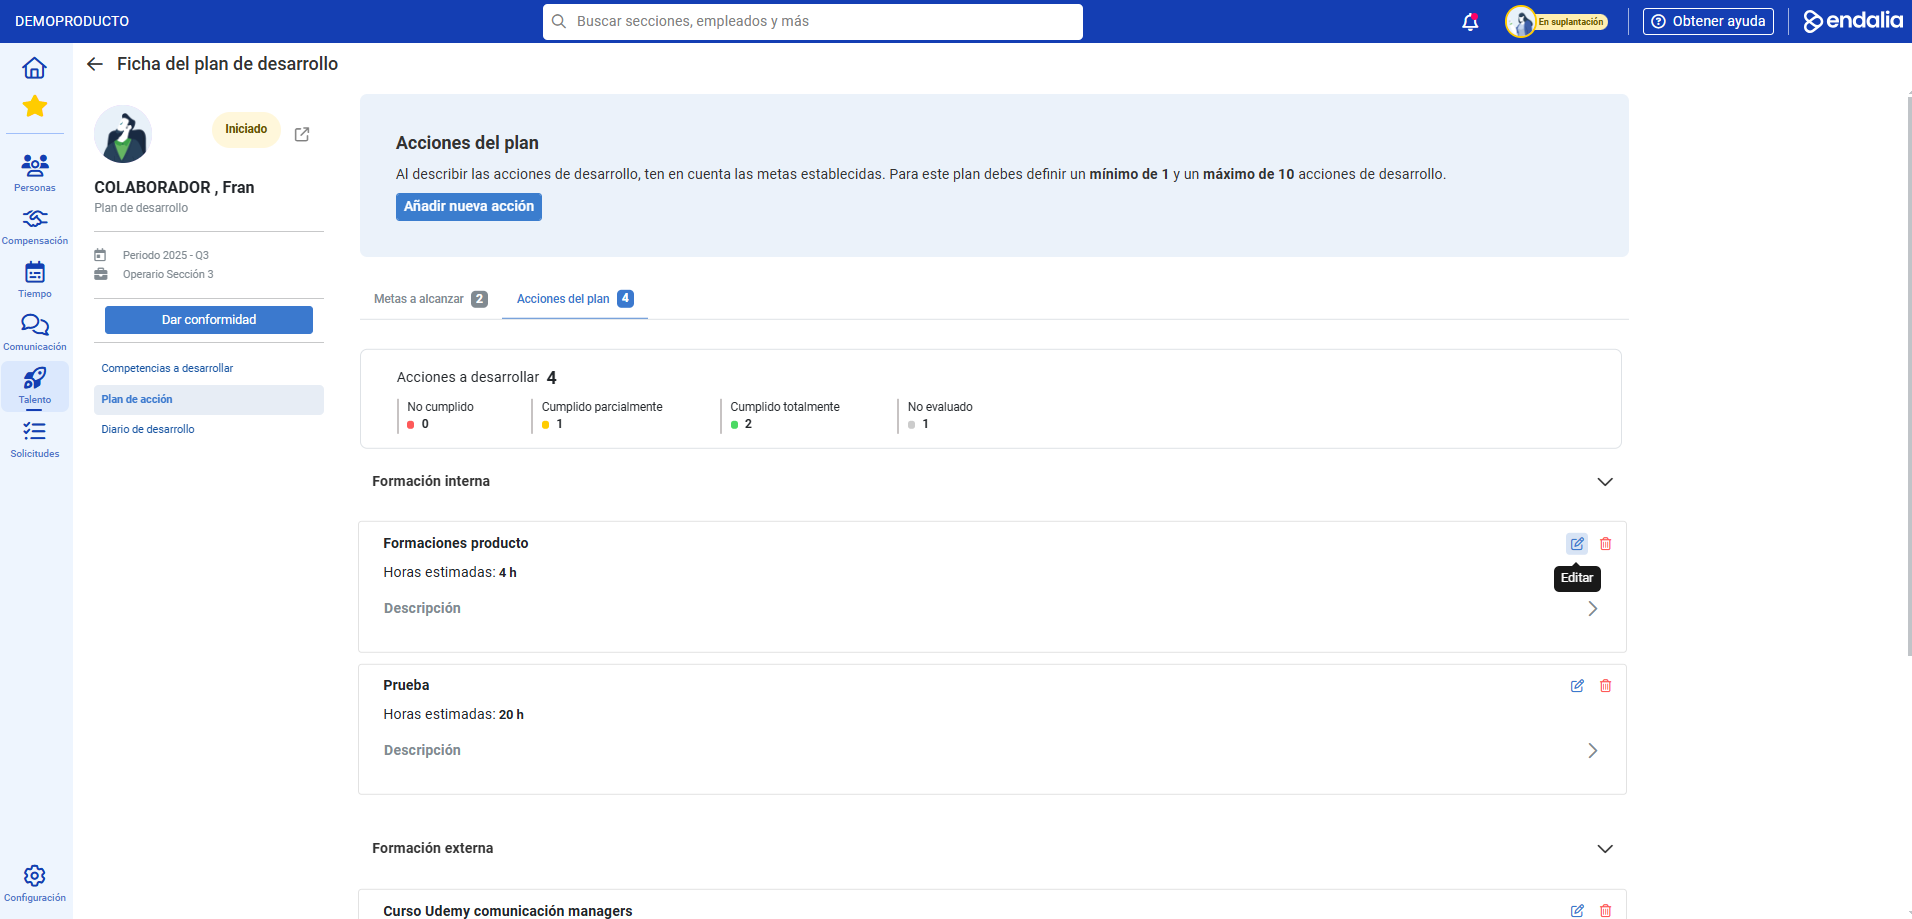1912x919 pixels.
Task: Open Configuración gear in sidebar
Action: click(35, 883)
